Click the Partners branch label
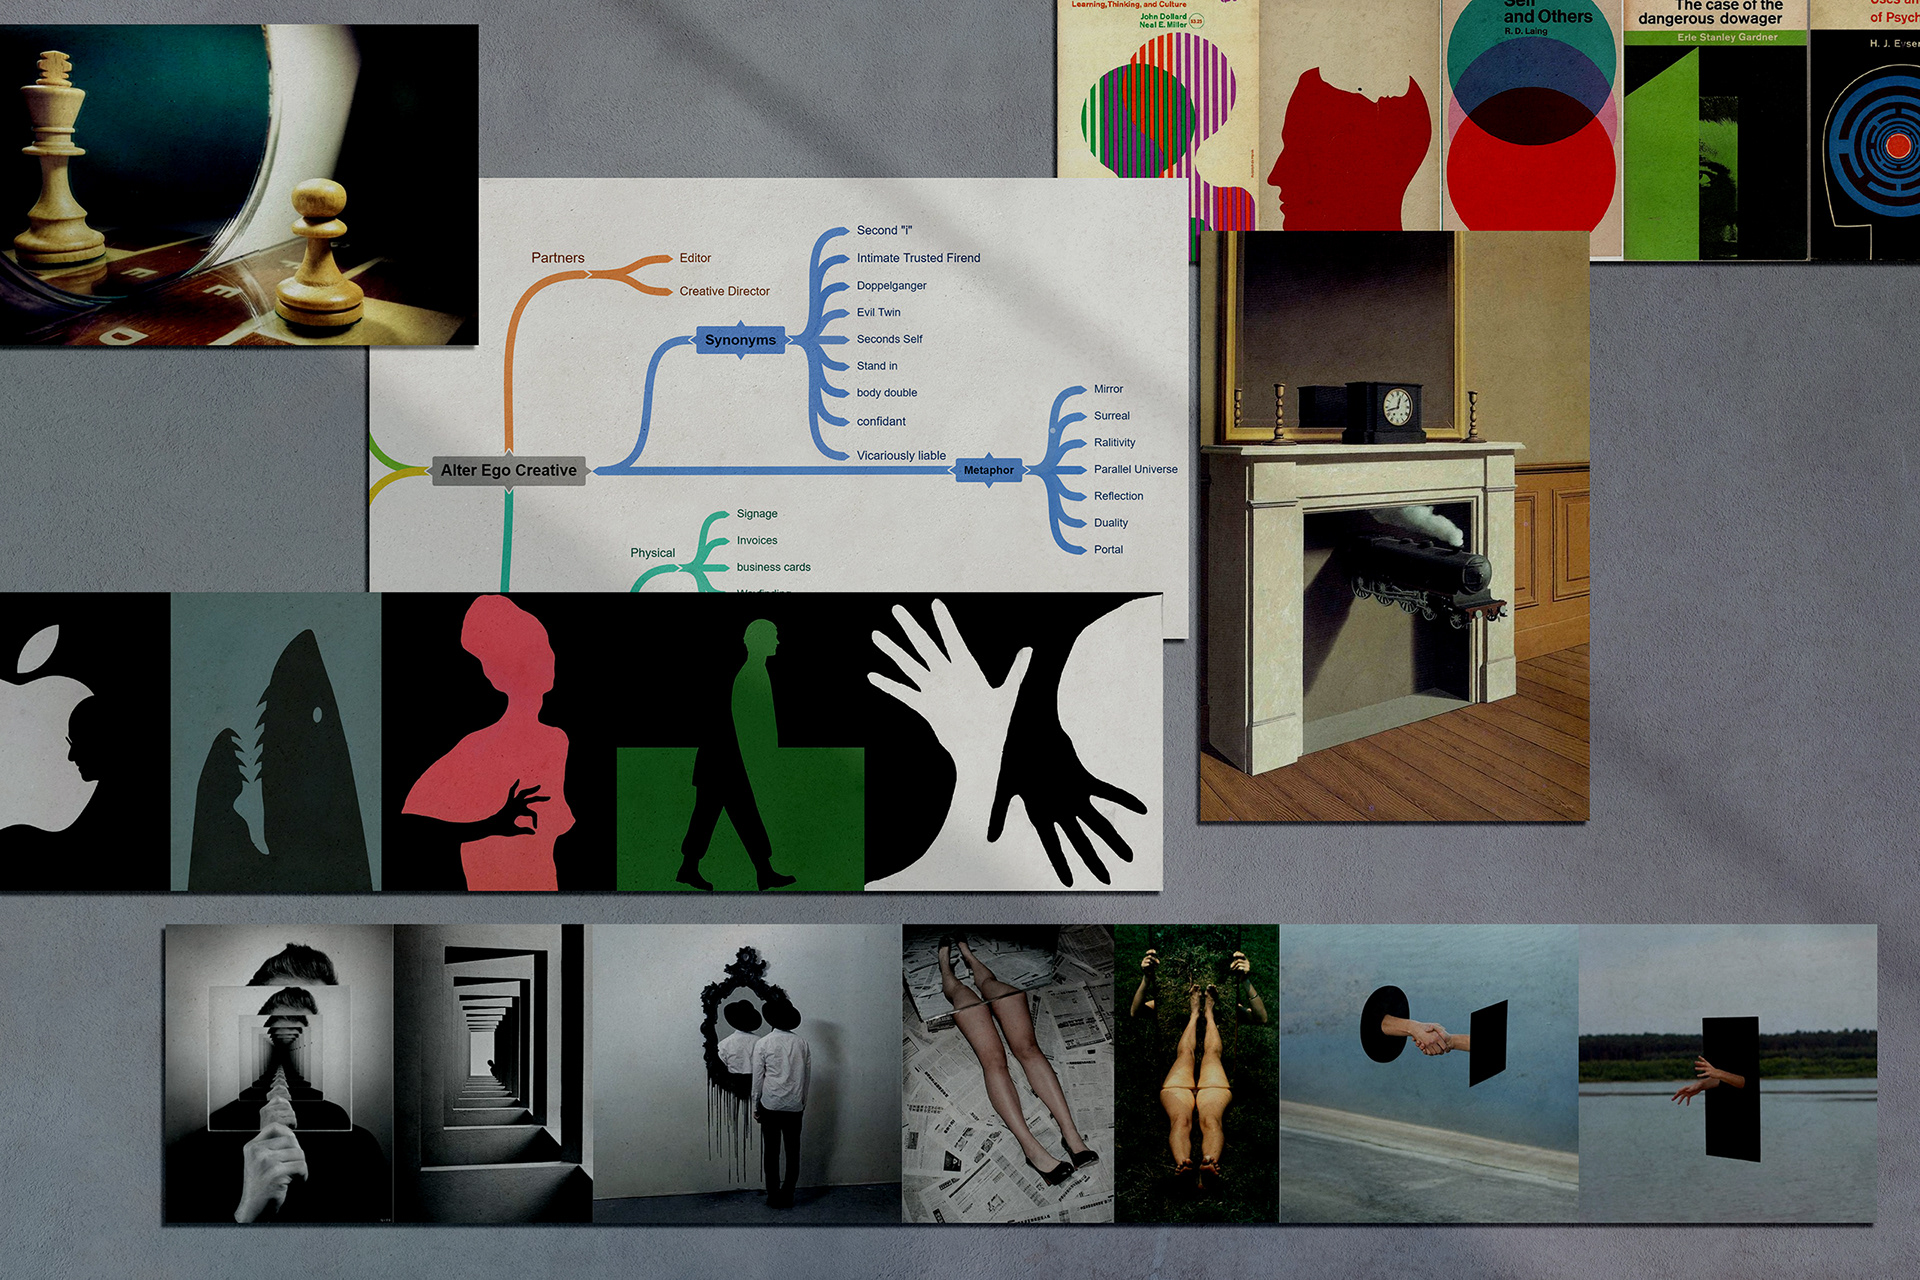1920x1280 pixels. 557,258
